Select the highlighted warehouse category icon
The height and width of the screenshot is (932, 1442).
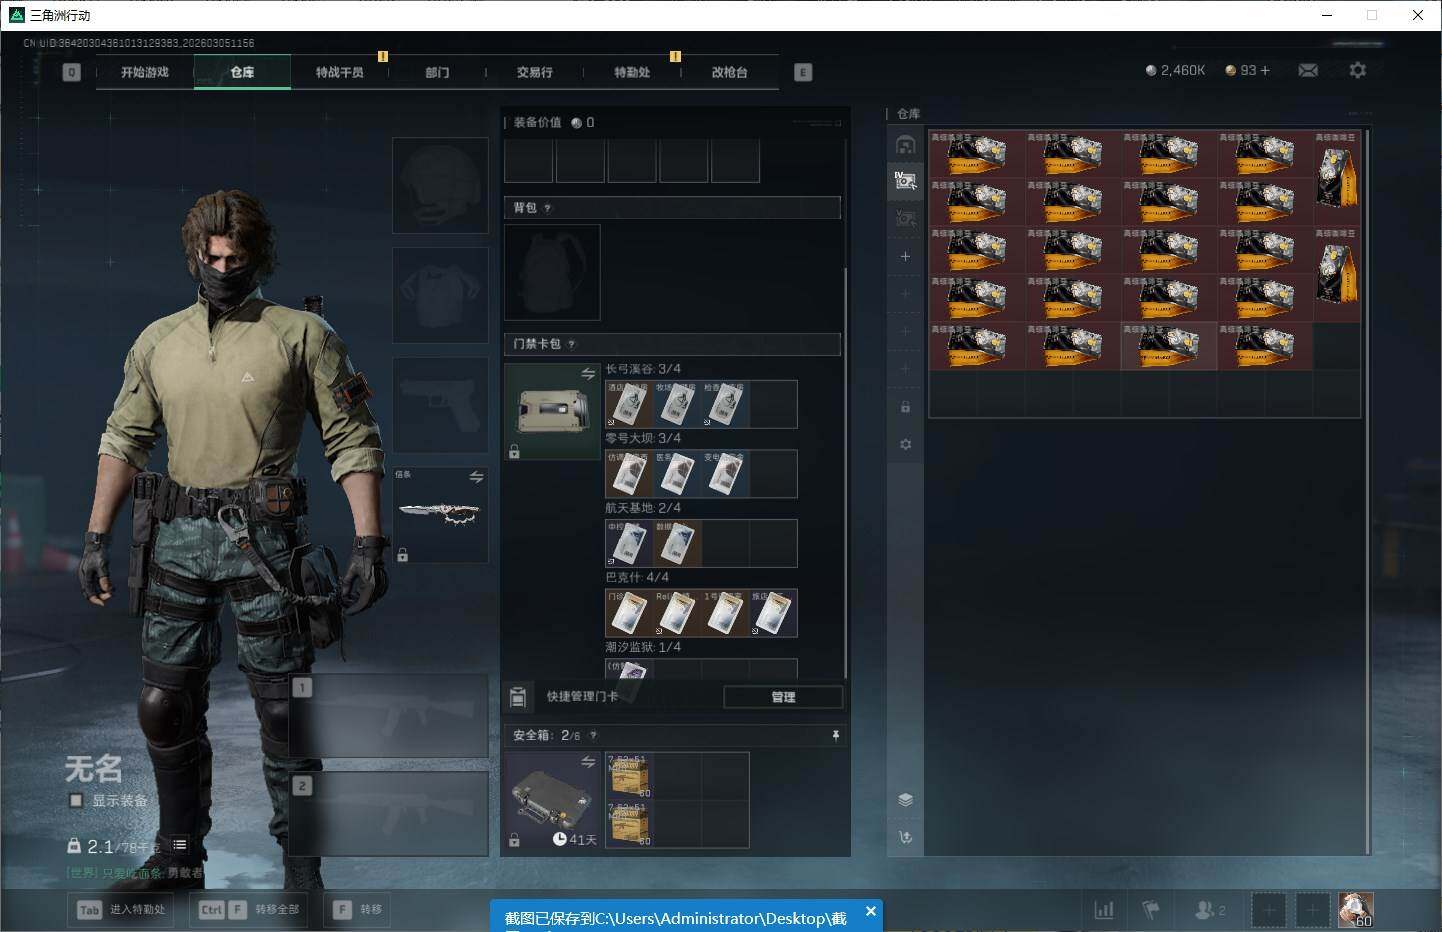pos(905,181)
